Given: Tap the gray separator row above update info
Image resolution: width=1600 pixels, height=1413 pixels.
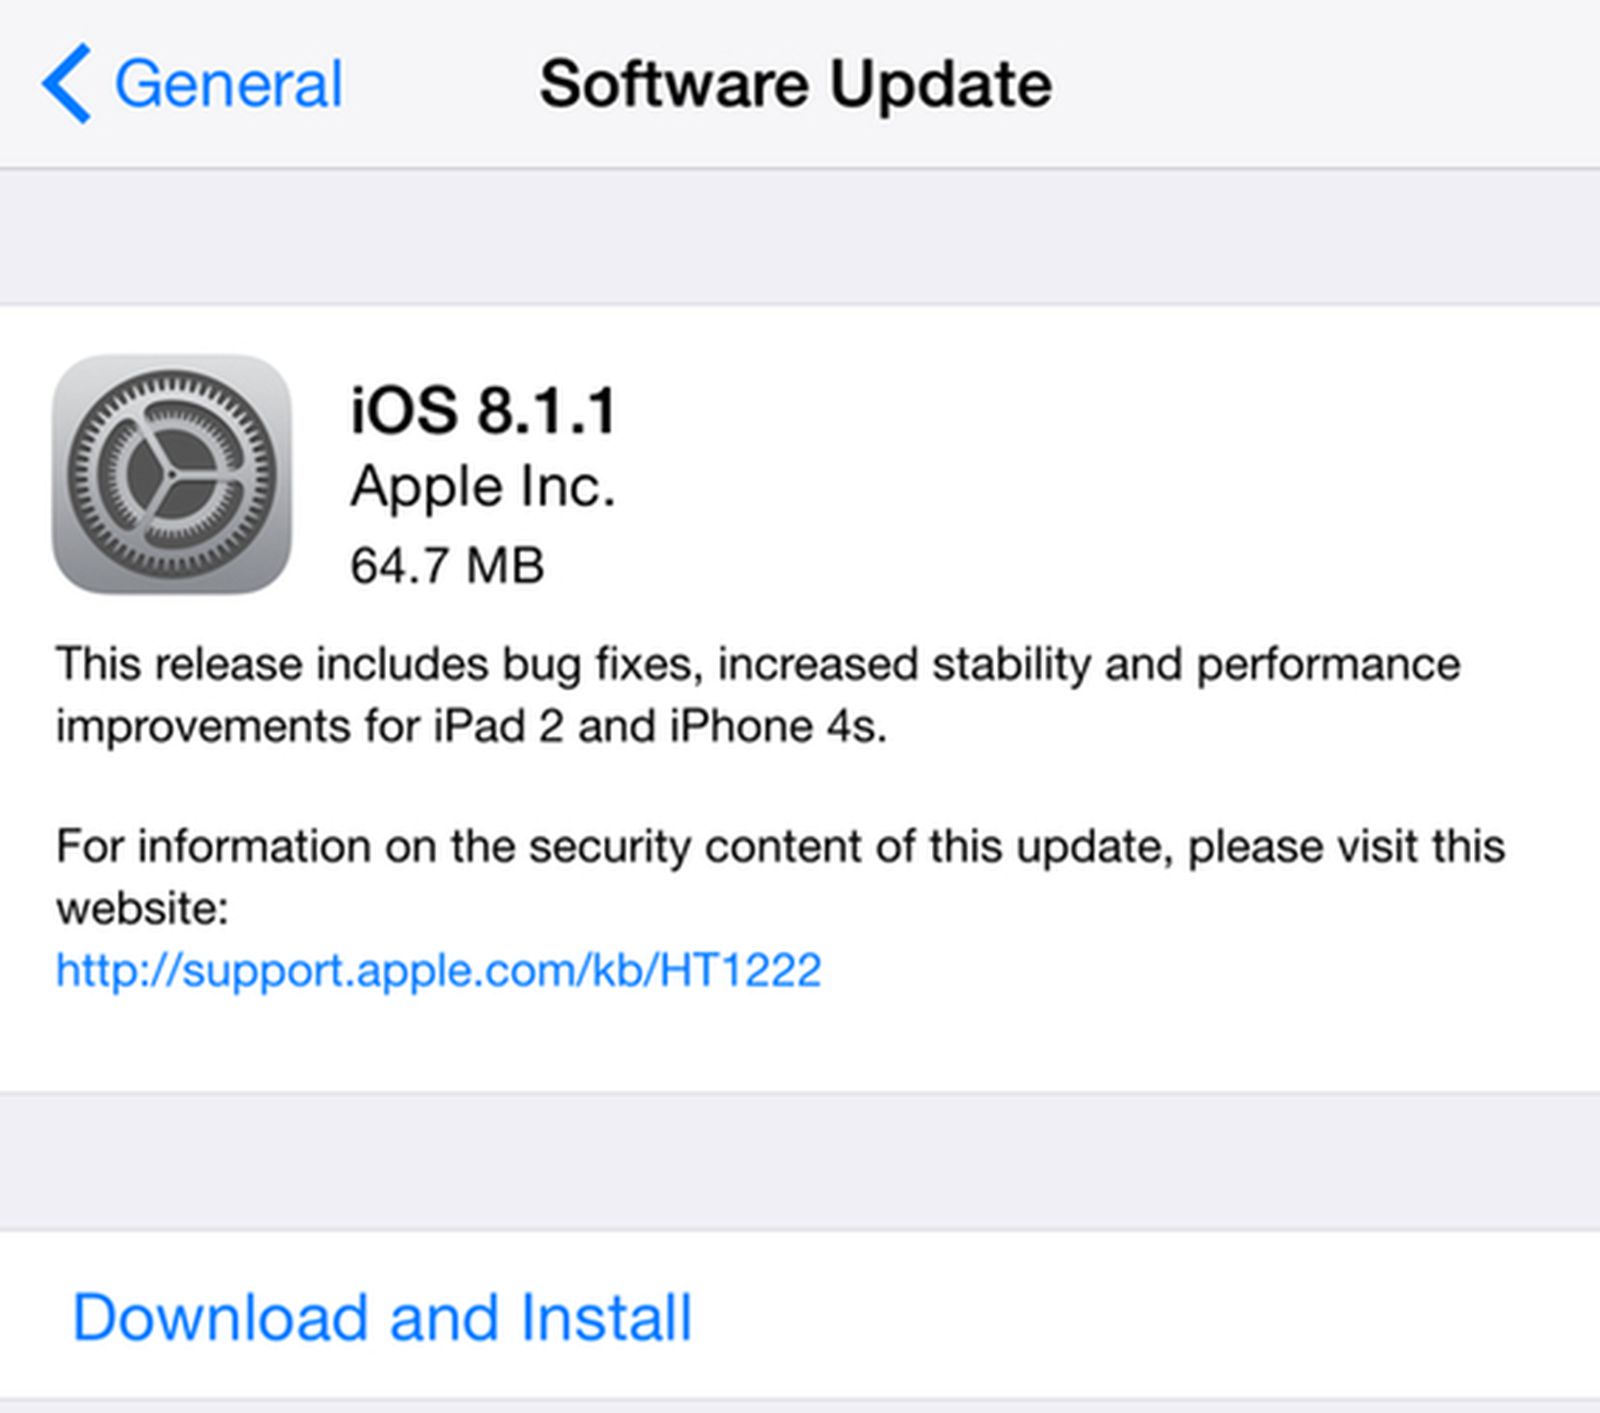Looking at the screenshot, I should point(800,235).
